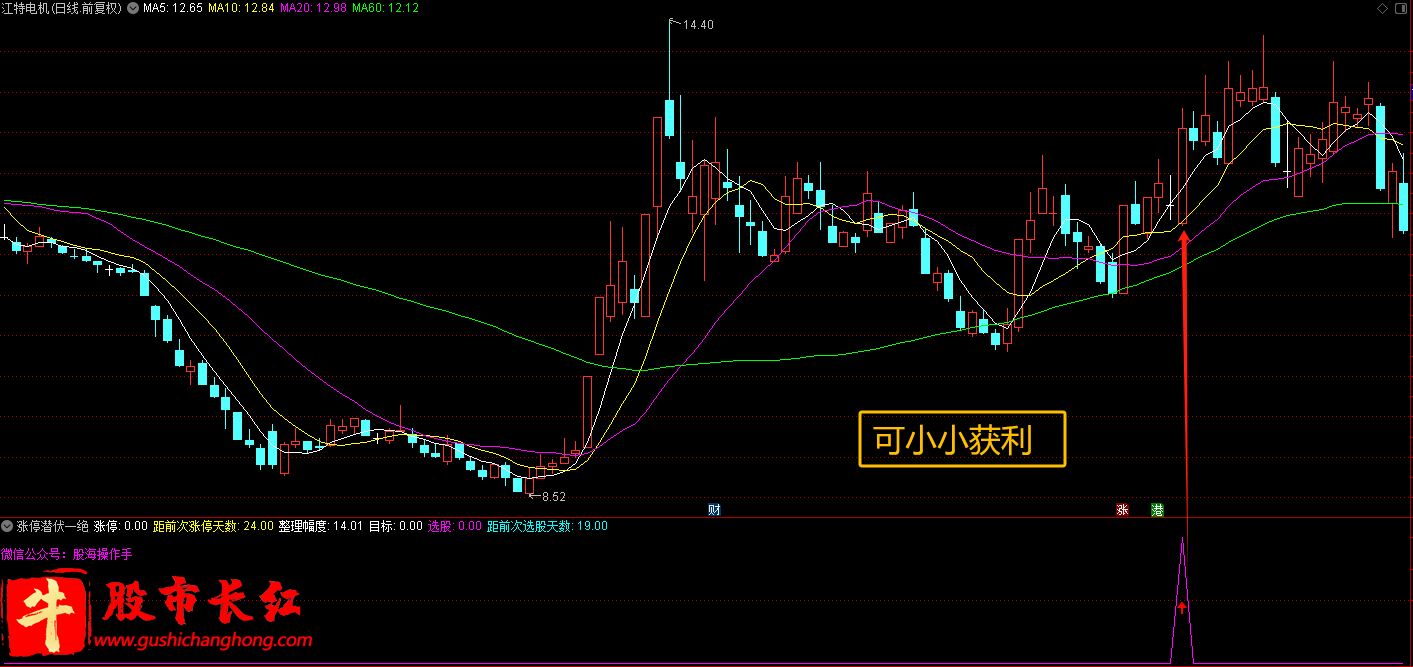The image size is (1413, 667).
Task: Click the 微信公众号: 股海操作手 text
Action: click(x=67, y=553)
